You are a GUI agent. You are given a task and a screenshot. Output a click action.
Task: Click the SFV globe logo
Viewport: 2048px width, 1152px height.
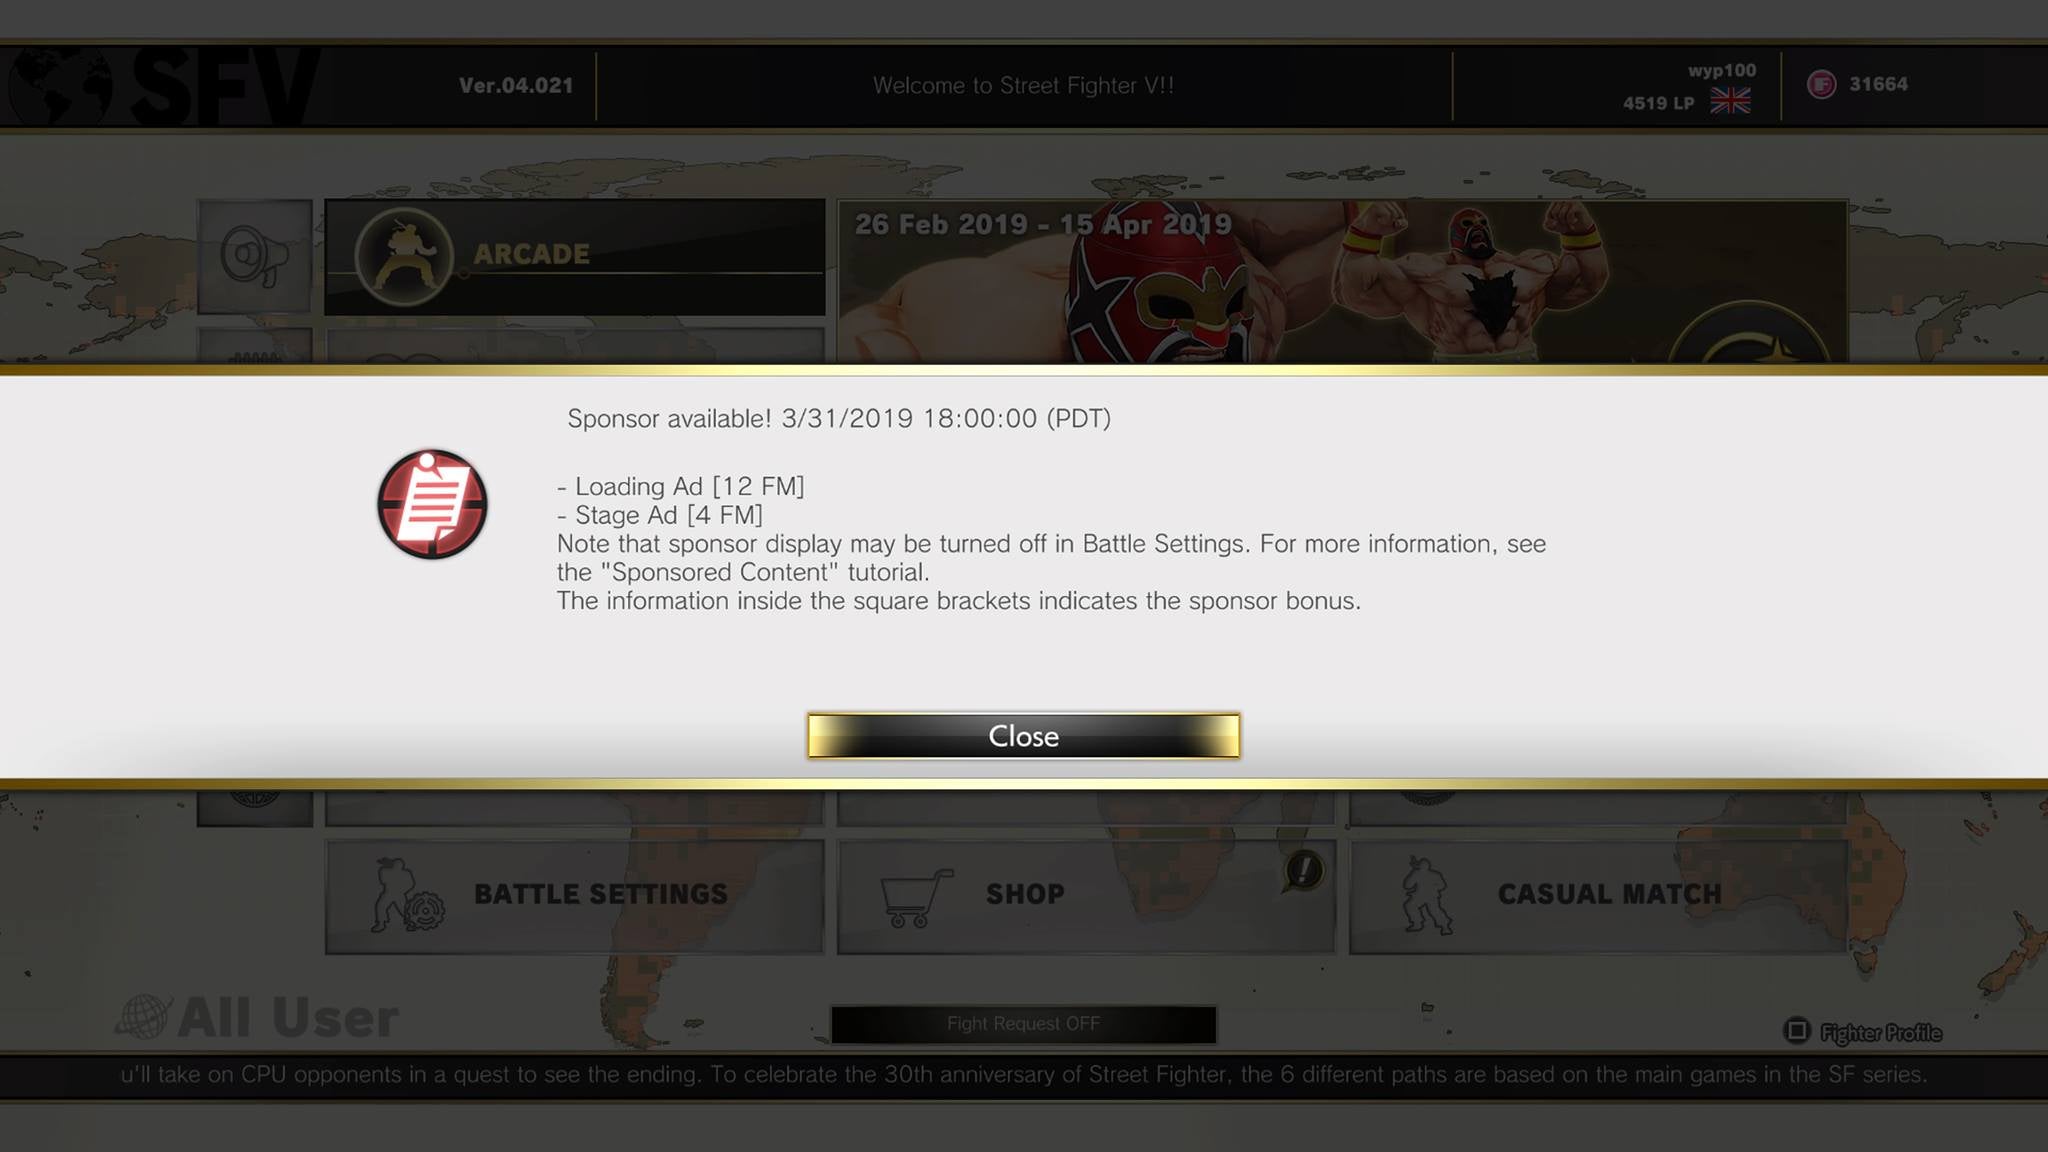click(60, 86)
